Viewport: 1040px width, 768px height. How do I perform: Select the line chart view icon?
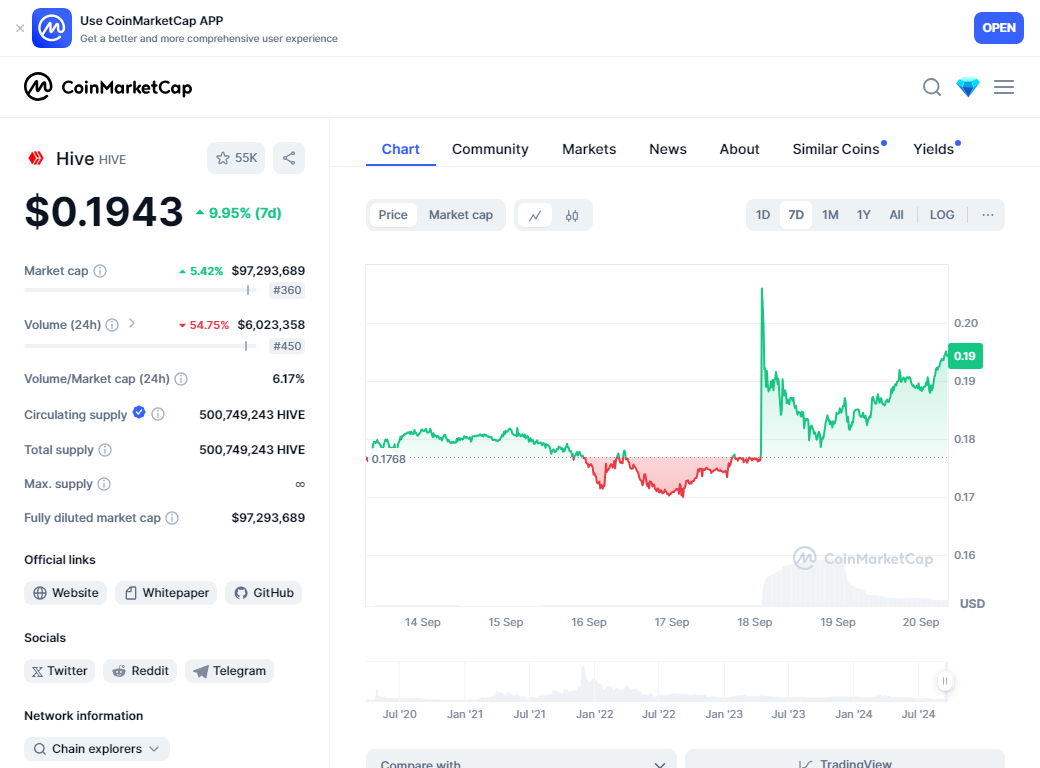click(x=535, y=215)
